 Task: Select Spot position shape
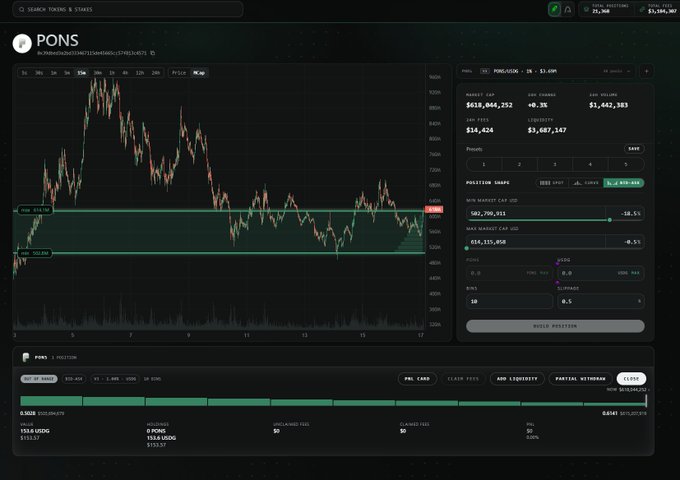552,183
